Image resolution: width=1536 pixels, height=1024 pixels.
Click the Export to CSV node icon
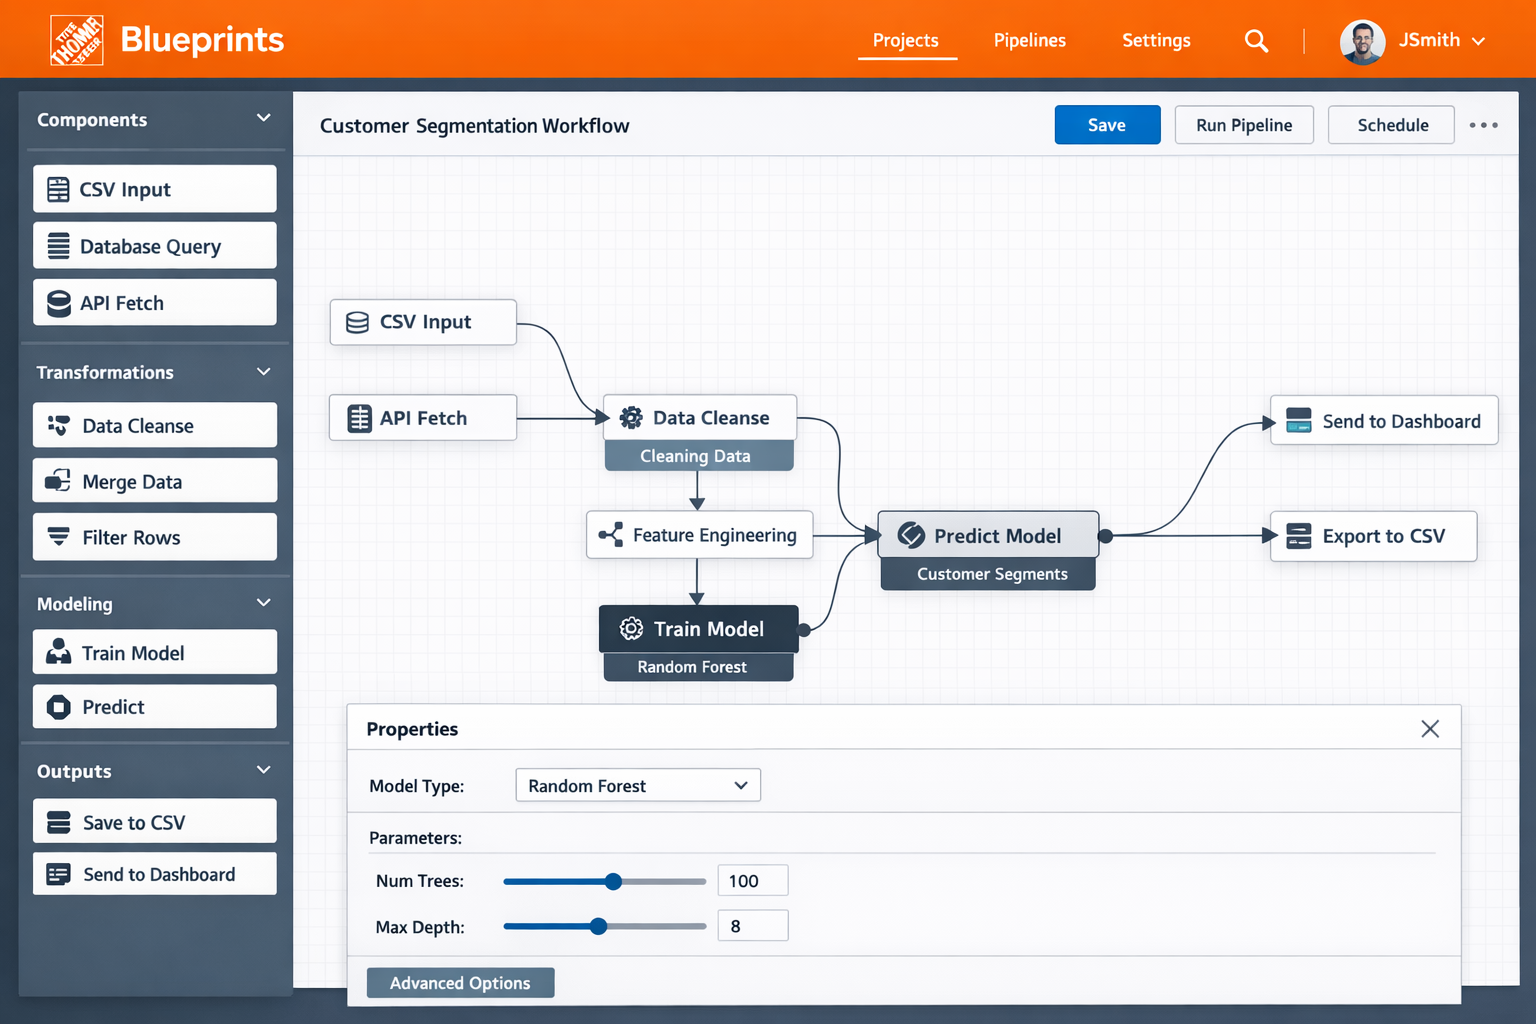1298,536
